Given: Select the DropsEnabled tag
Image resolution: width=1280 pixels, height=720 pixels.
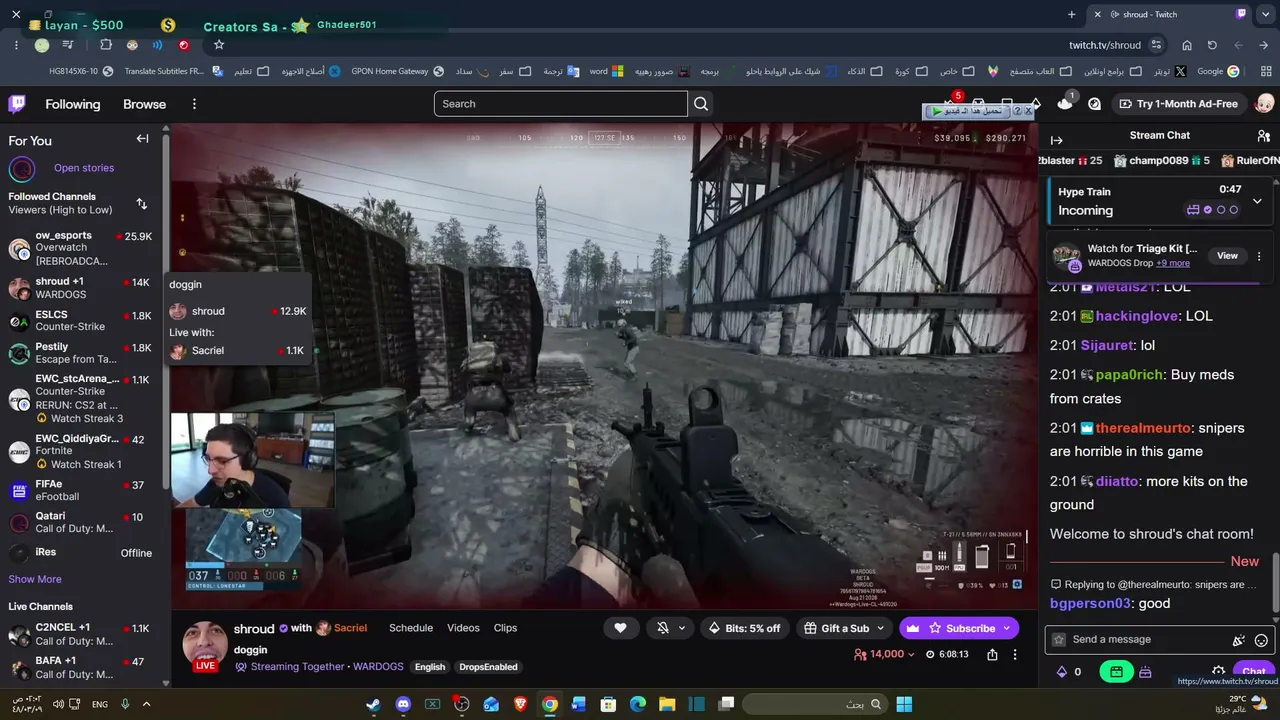Looking at the screenshot, I should coord(488,667).
